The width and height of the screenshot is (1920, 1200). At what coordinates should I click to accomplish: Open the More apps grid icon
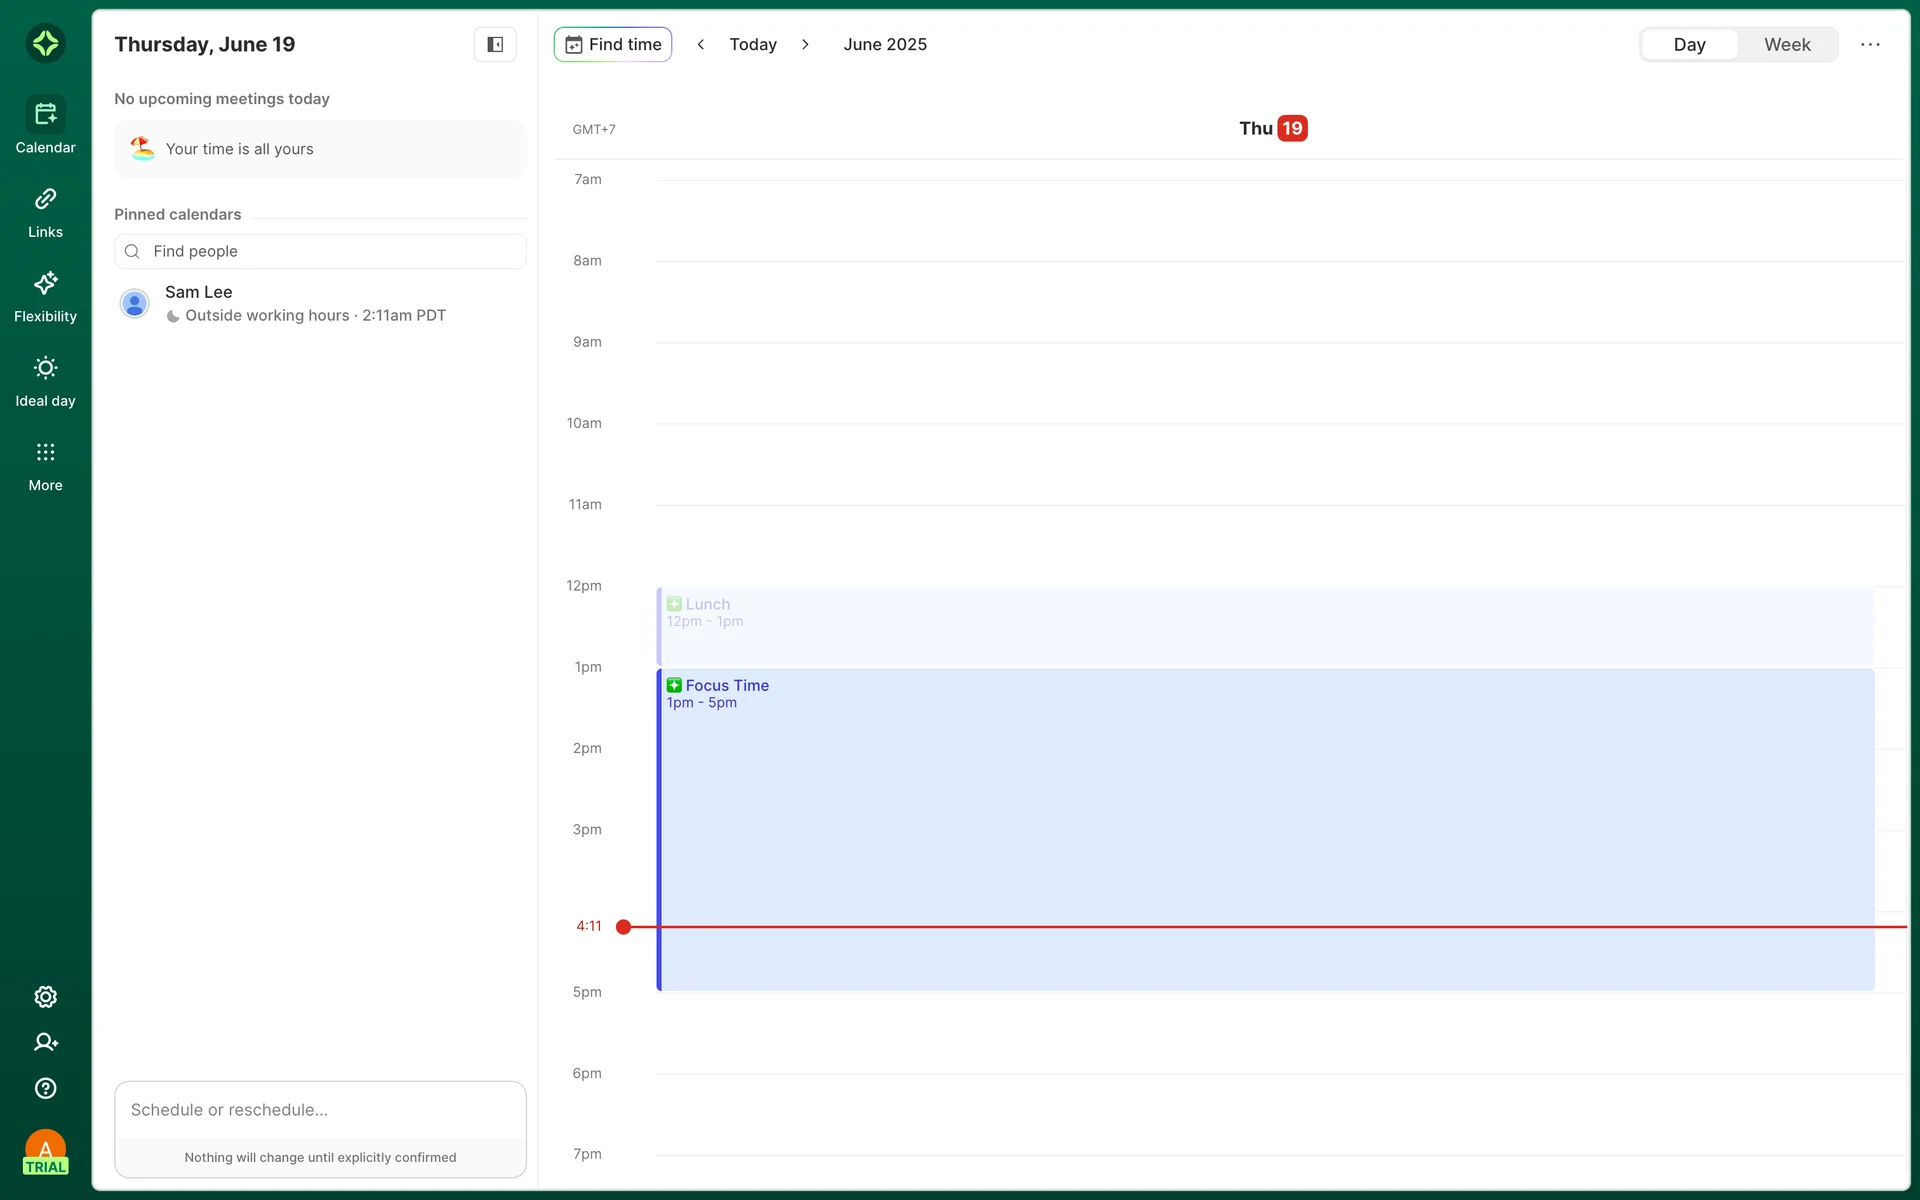[x=45, y=453]
